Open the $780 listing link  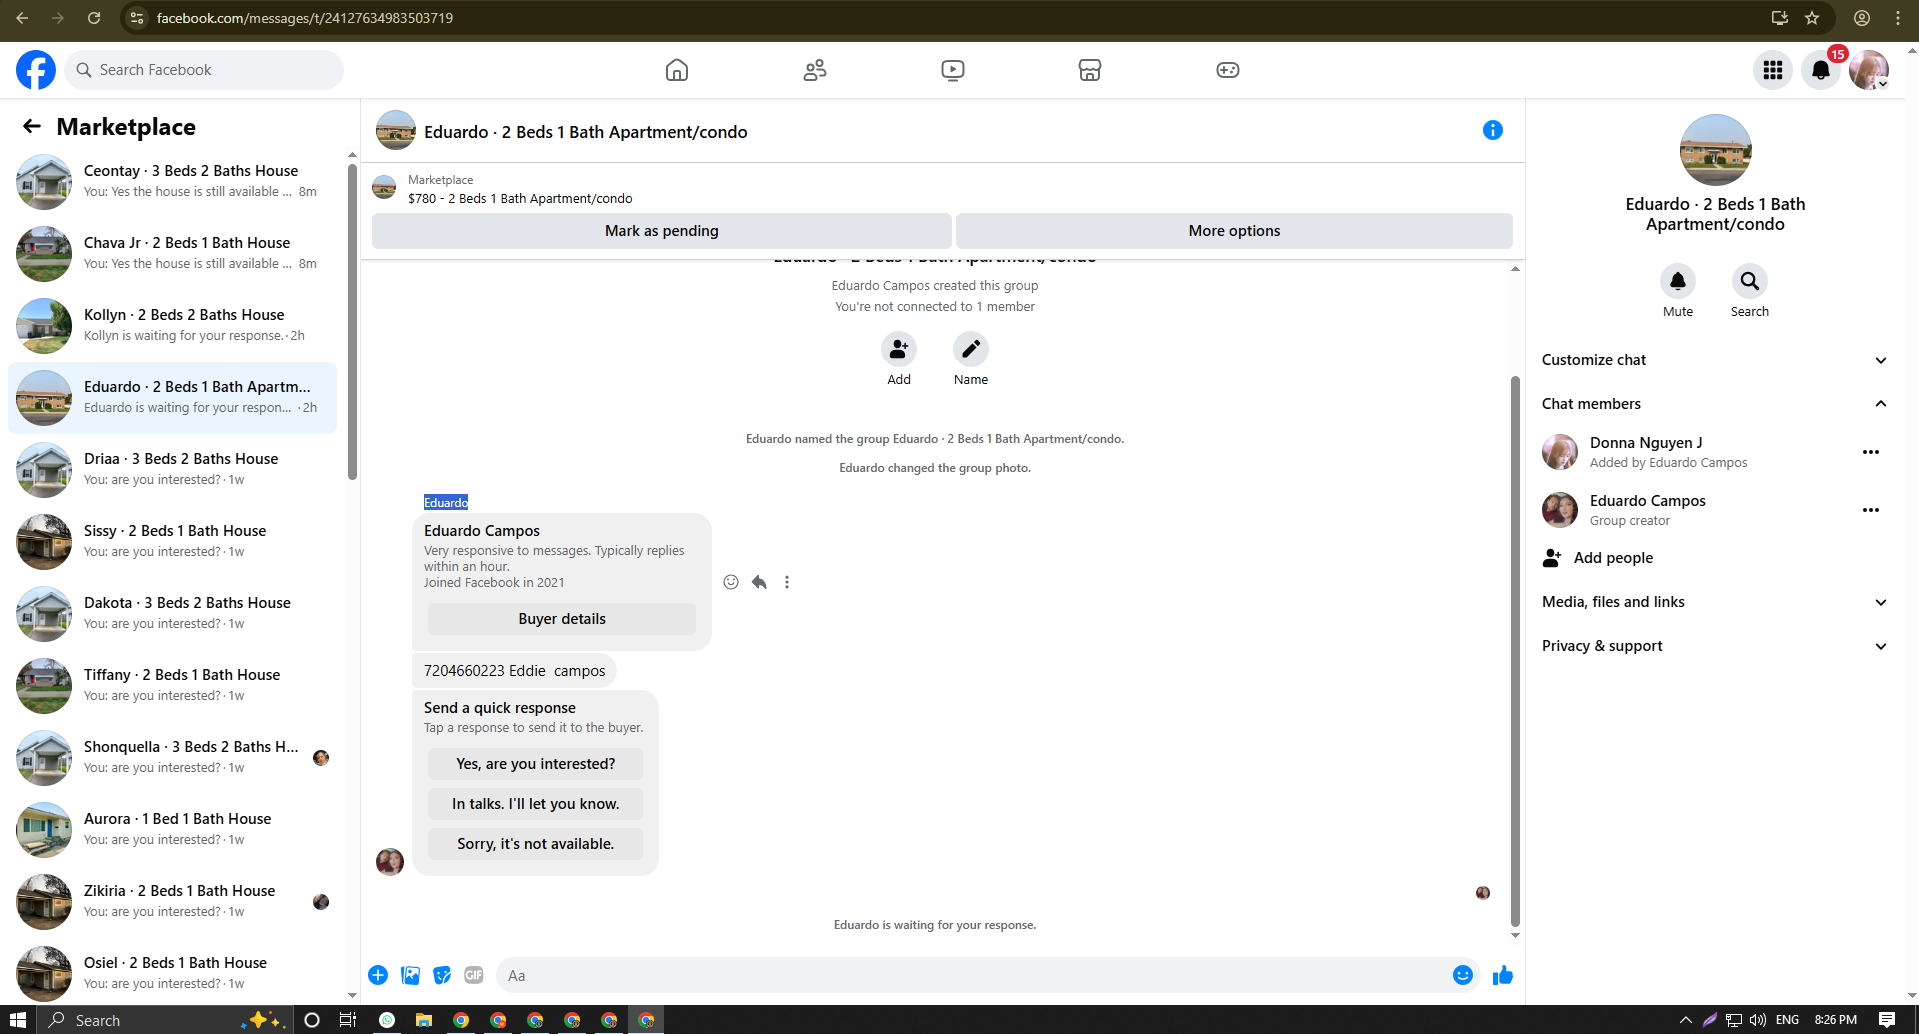pos(520,198)
